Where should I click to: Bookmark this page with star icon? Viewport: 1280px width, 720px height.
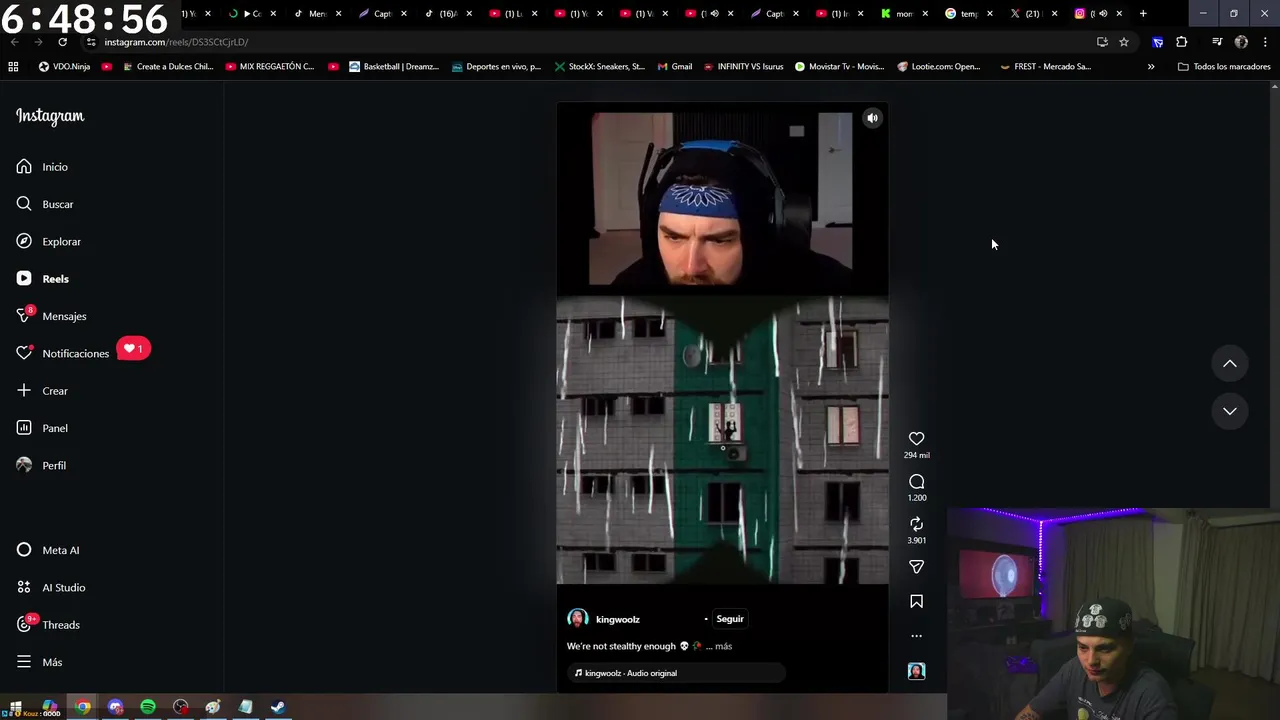(x=1124, y=42)
